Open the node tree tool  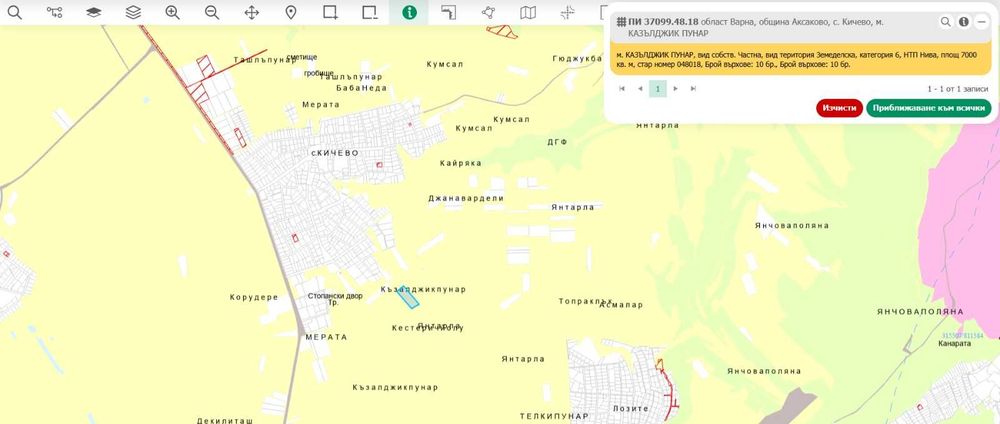click(x=55, y=12)
